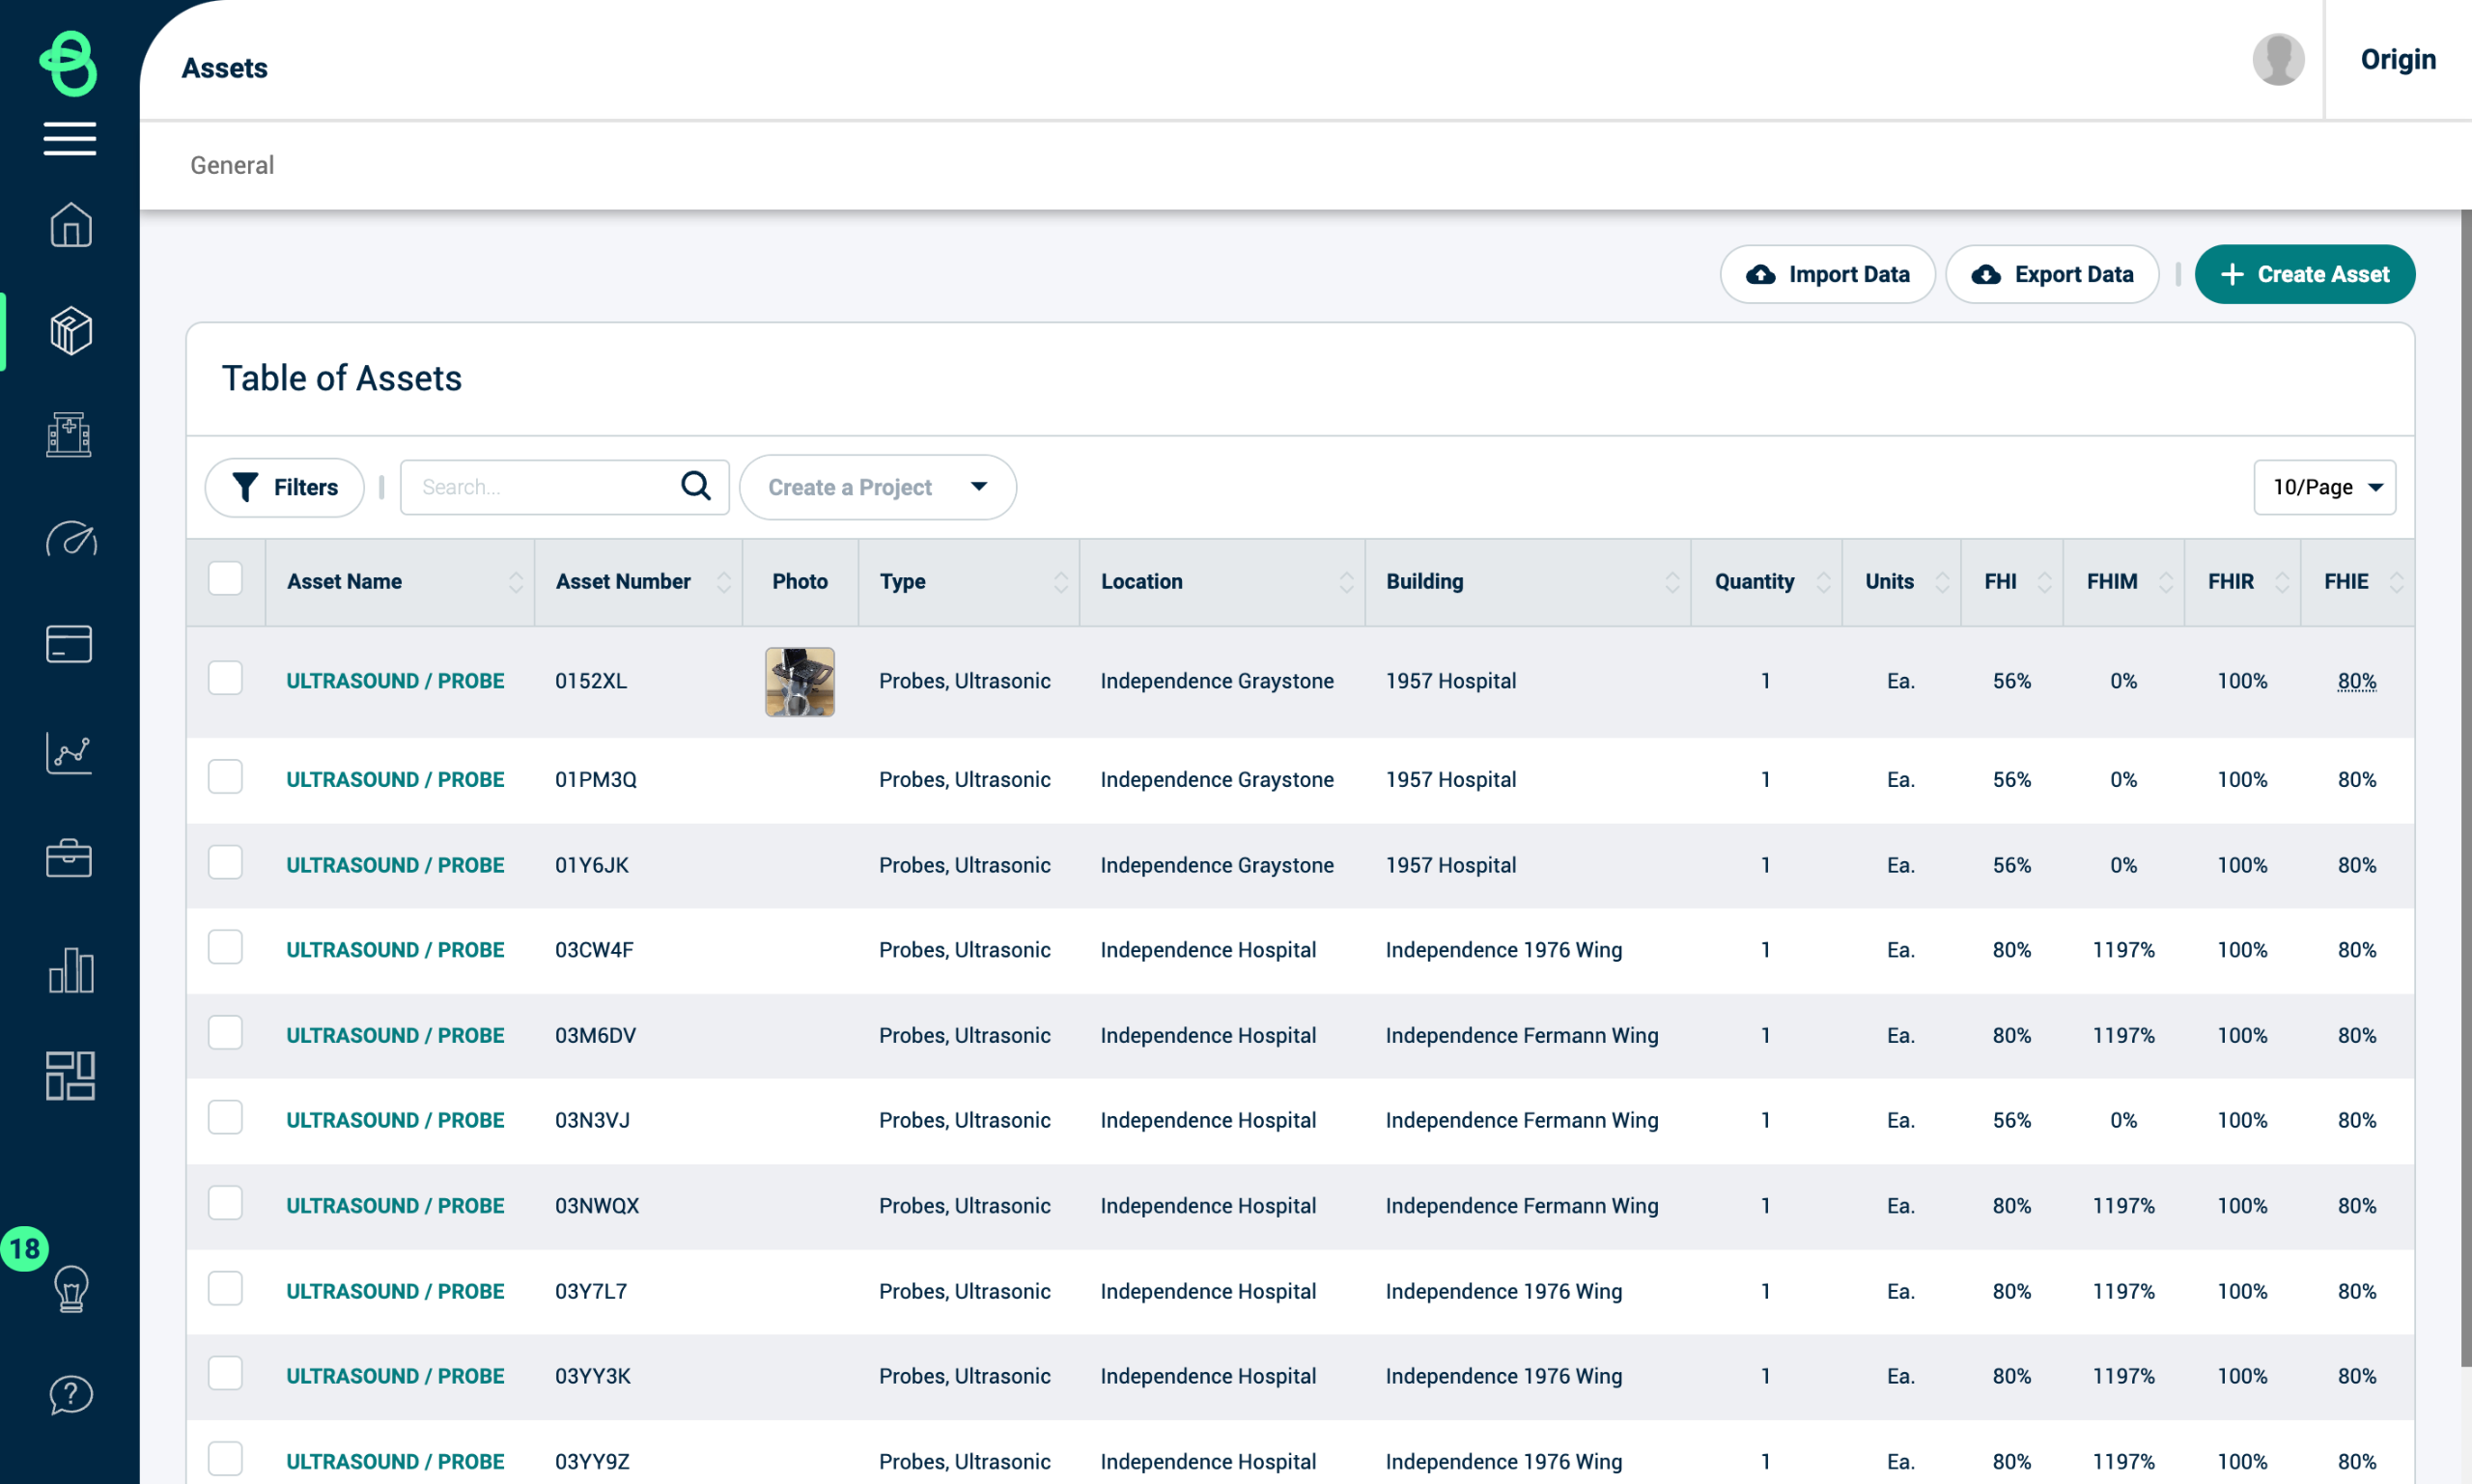Open ULTRASOUND / PROBE link for 01PM3Q
Image resolution: width=2472 pixels, height=1484 pixels.
pos(395,779)
